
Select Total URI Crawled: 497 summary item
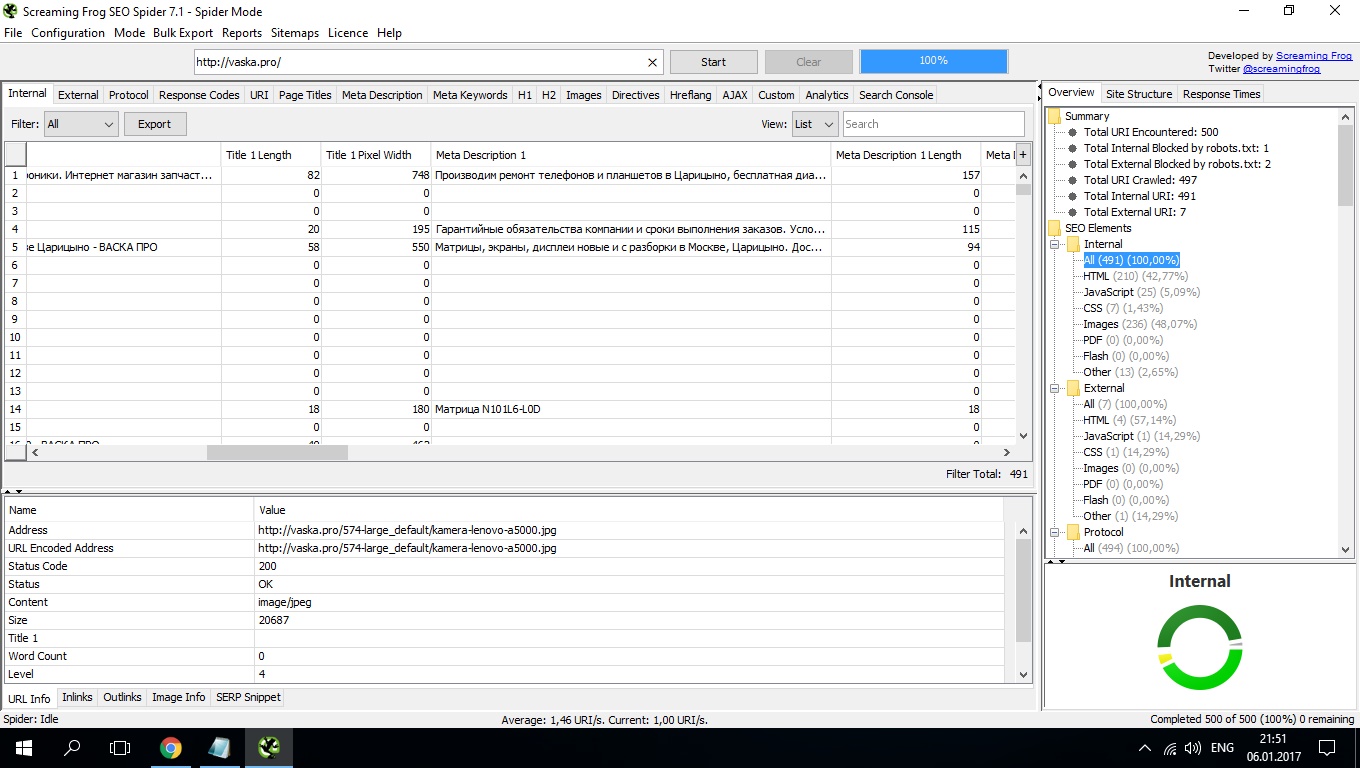tap(1140, 180)
